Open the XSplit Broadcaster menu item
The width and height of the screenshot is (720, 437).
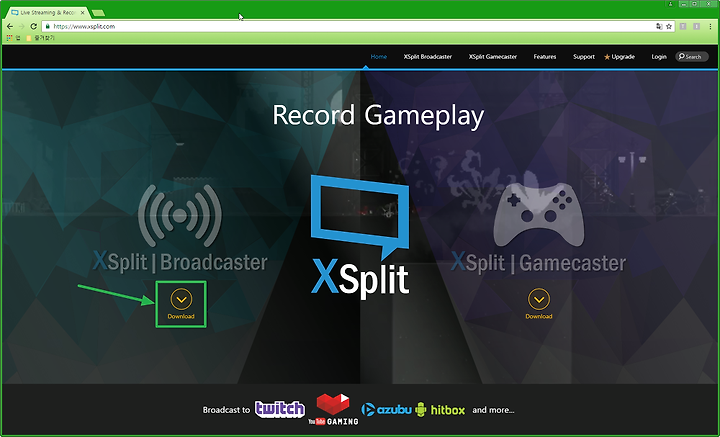(428, 57)
